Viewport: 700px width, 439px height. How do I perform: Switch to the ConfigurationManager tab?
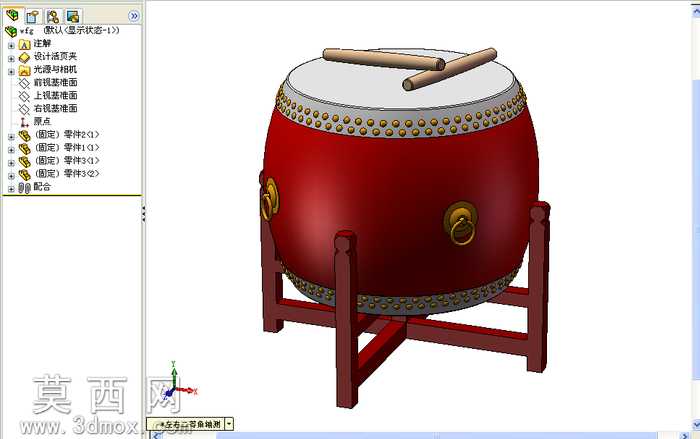(53, 17)
